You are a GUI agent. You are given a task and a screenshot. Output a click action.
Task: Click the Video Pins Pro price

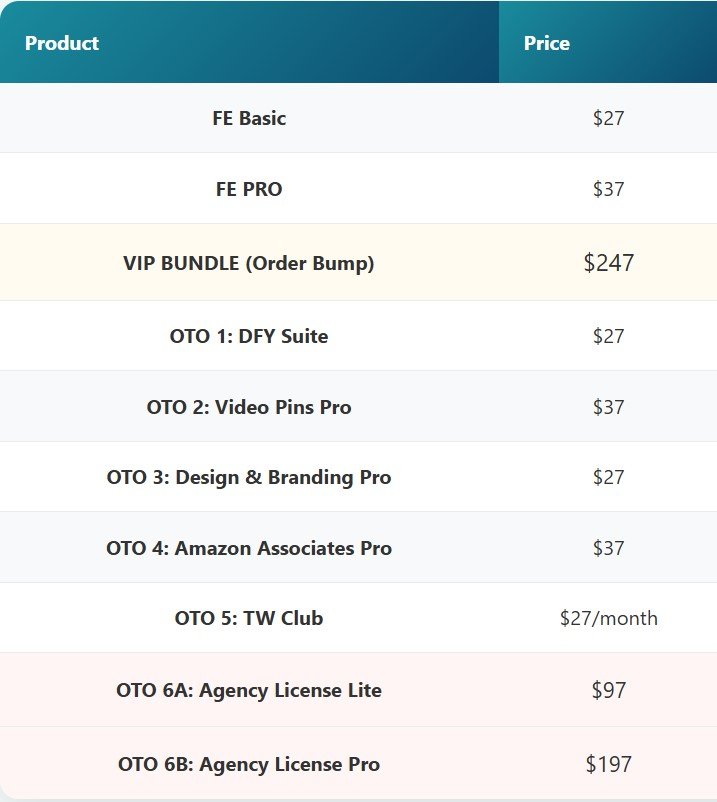[608, 407]
